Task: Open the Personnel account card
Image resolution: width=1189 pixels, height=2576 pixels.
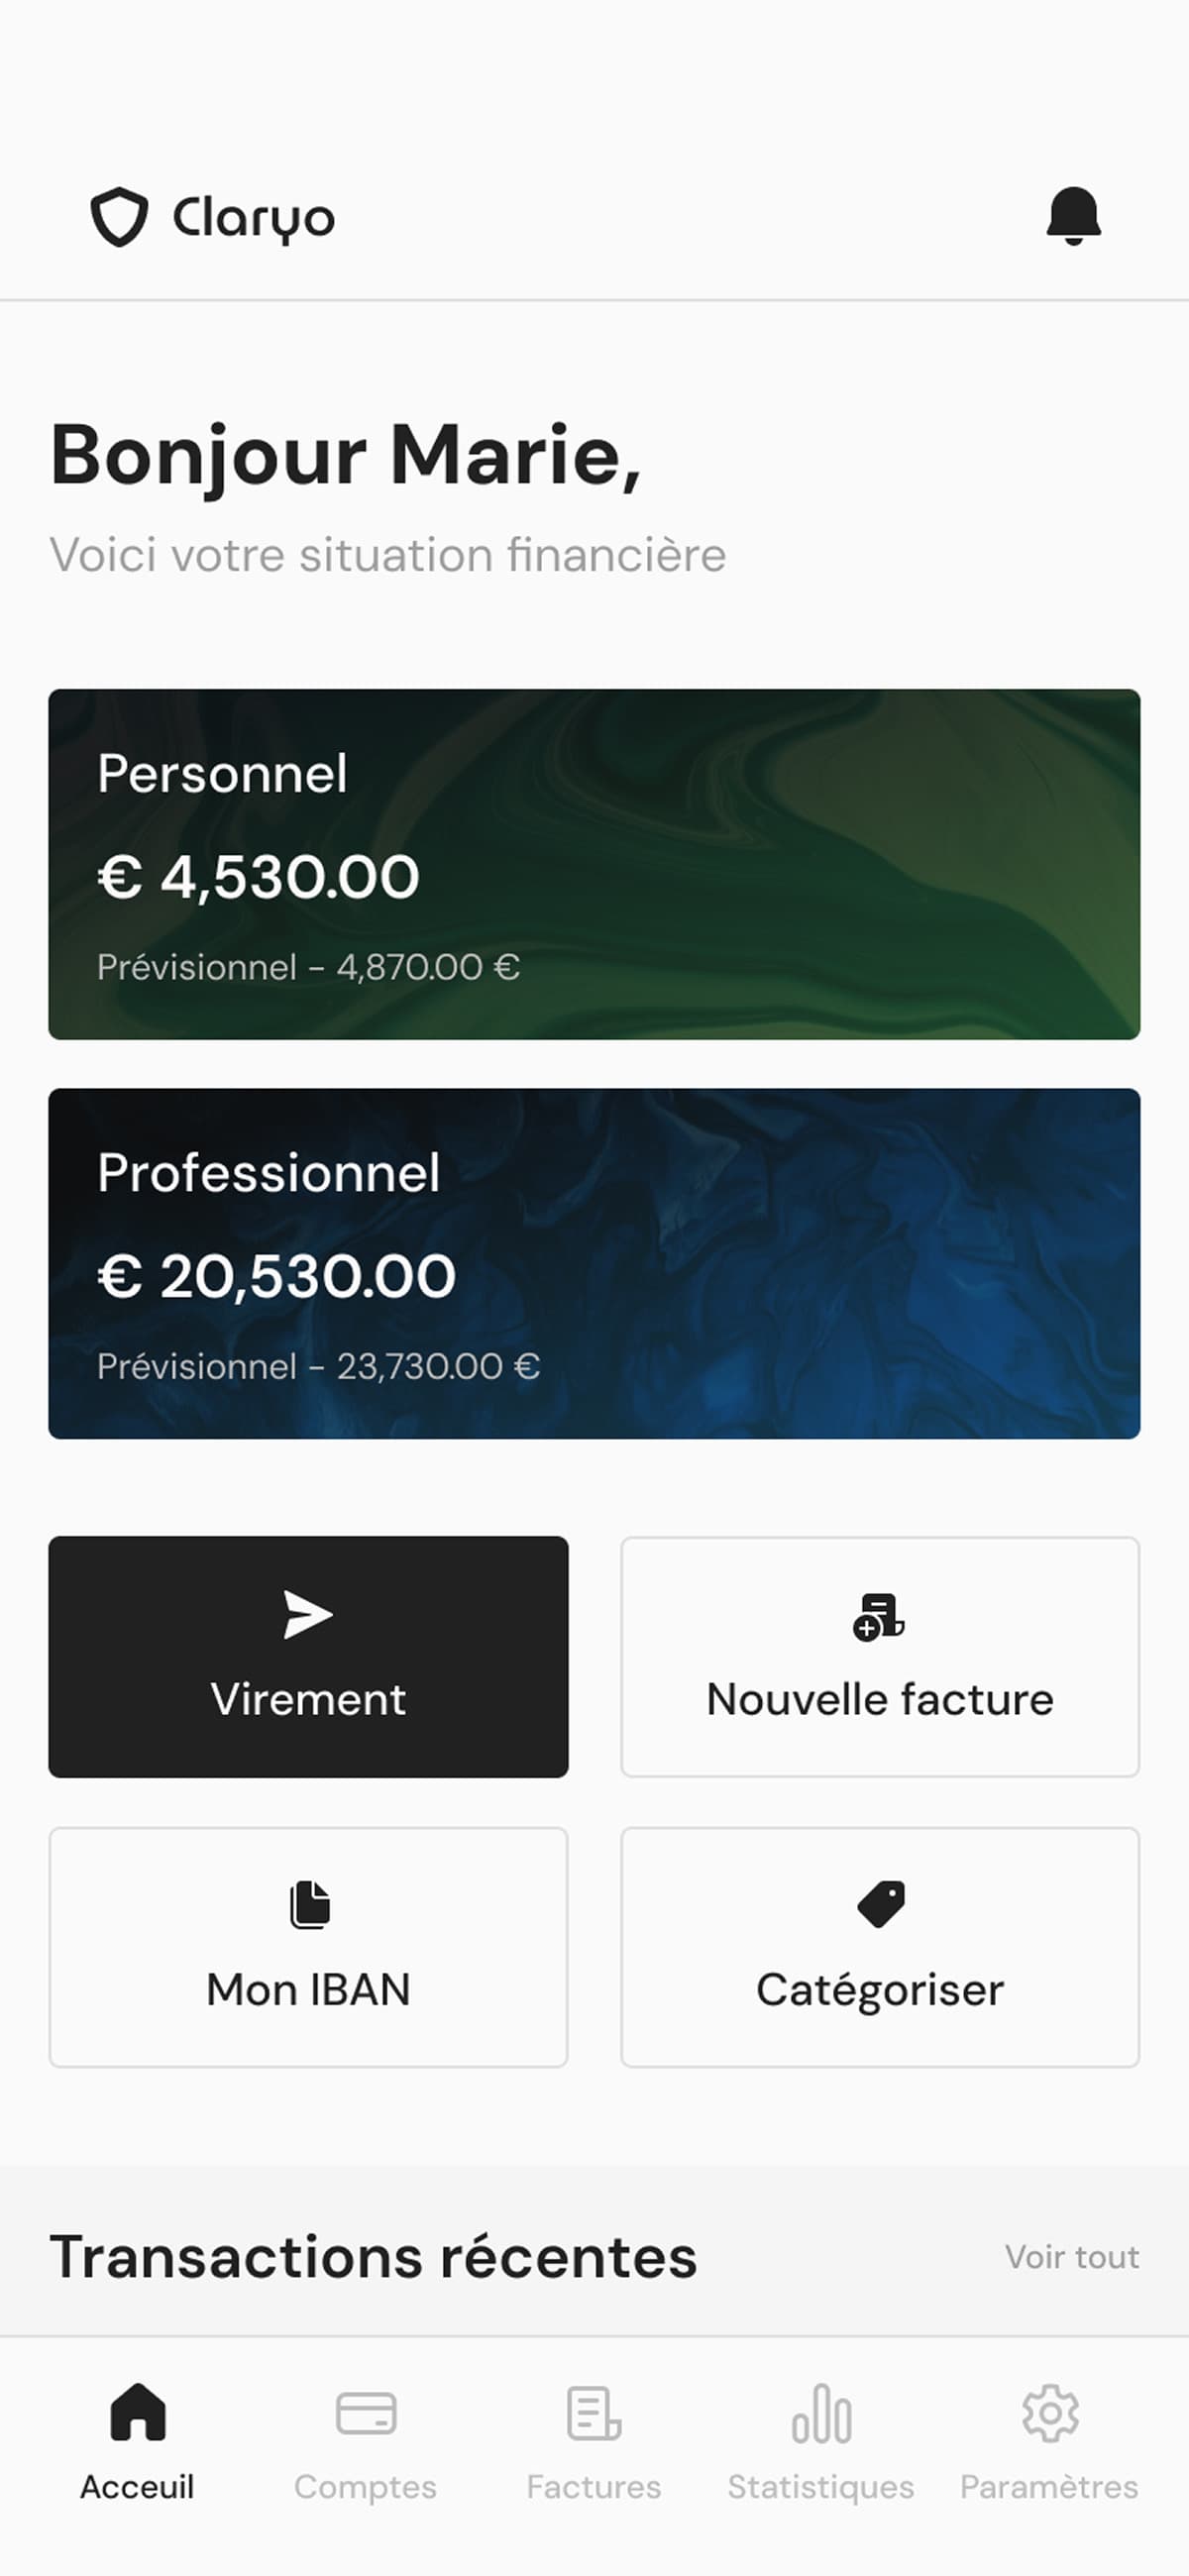Action: pos(594,864)
